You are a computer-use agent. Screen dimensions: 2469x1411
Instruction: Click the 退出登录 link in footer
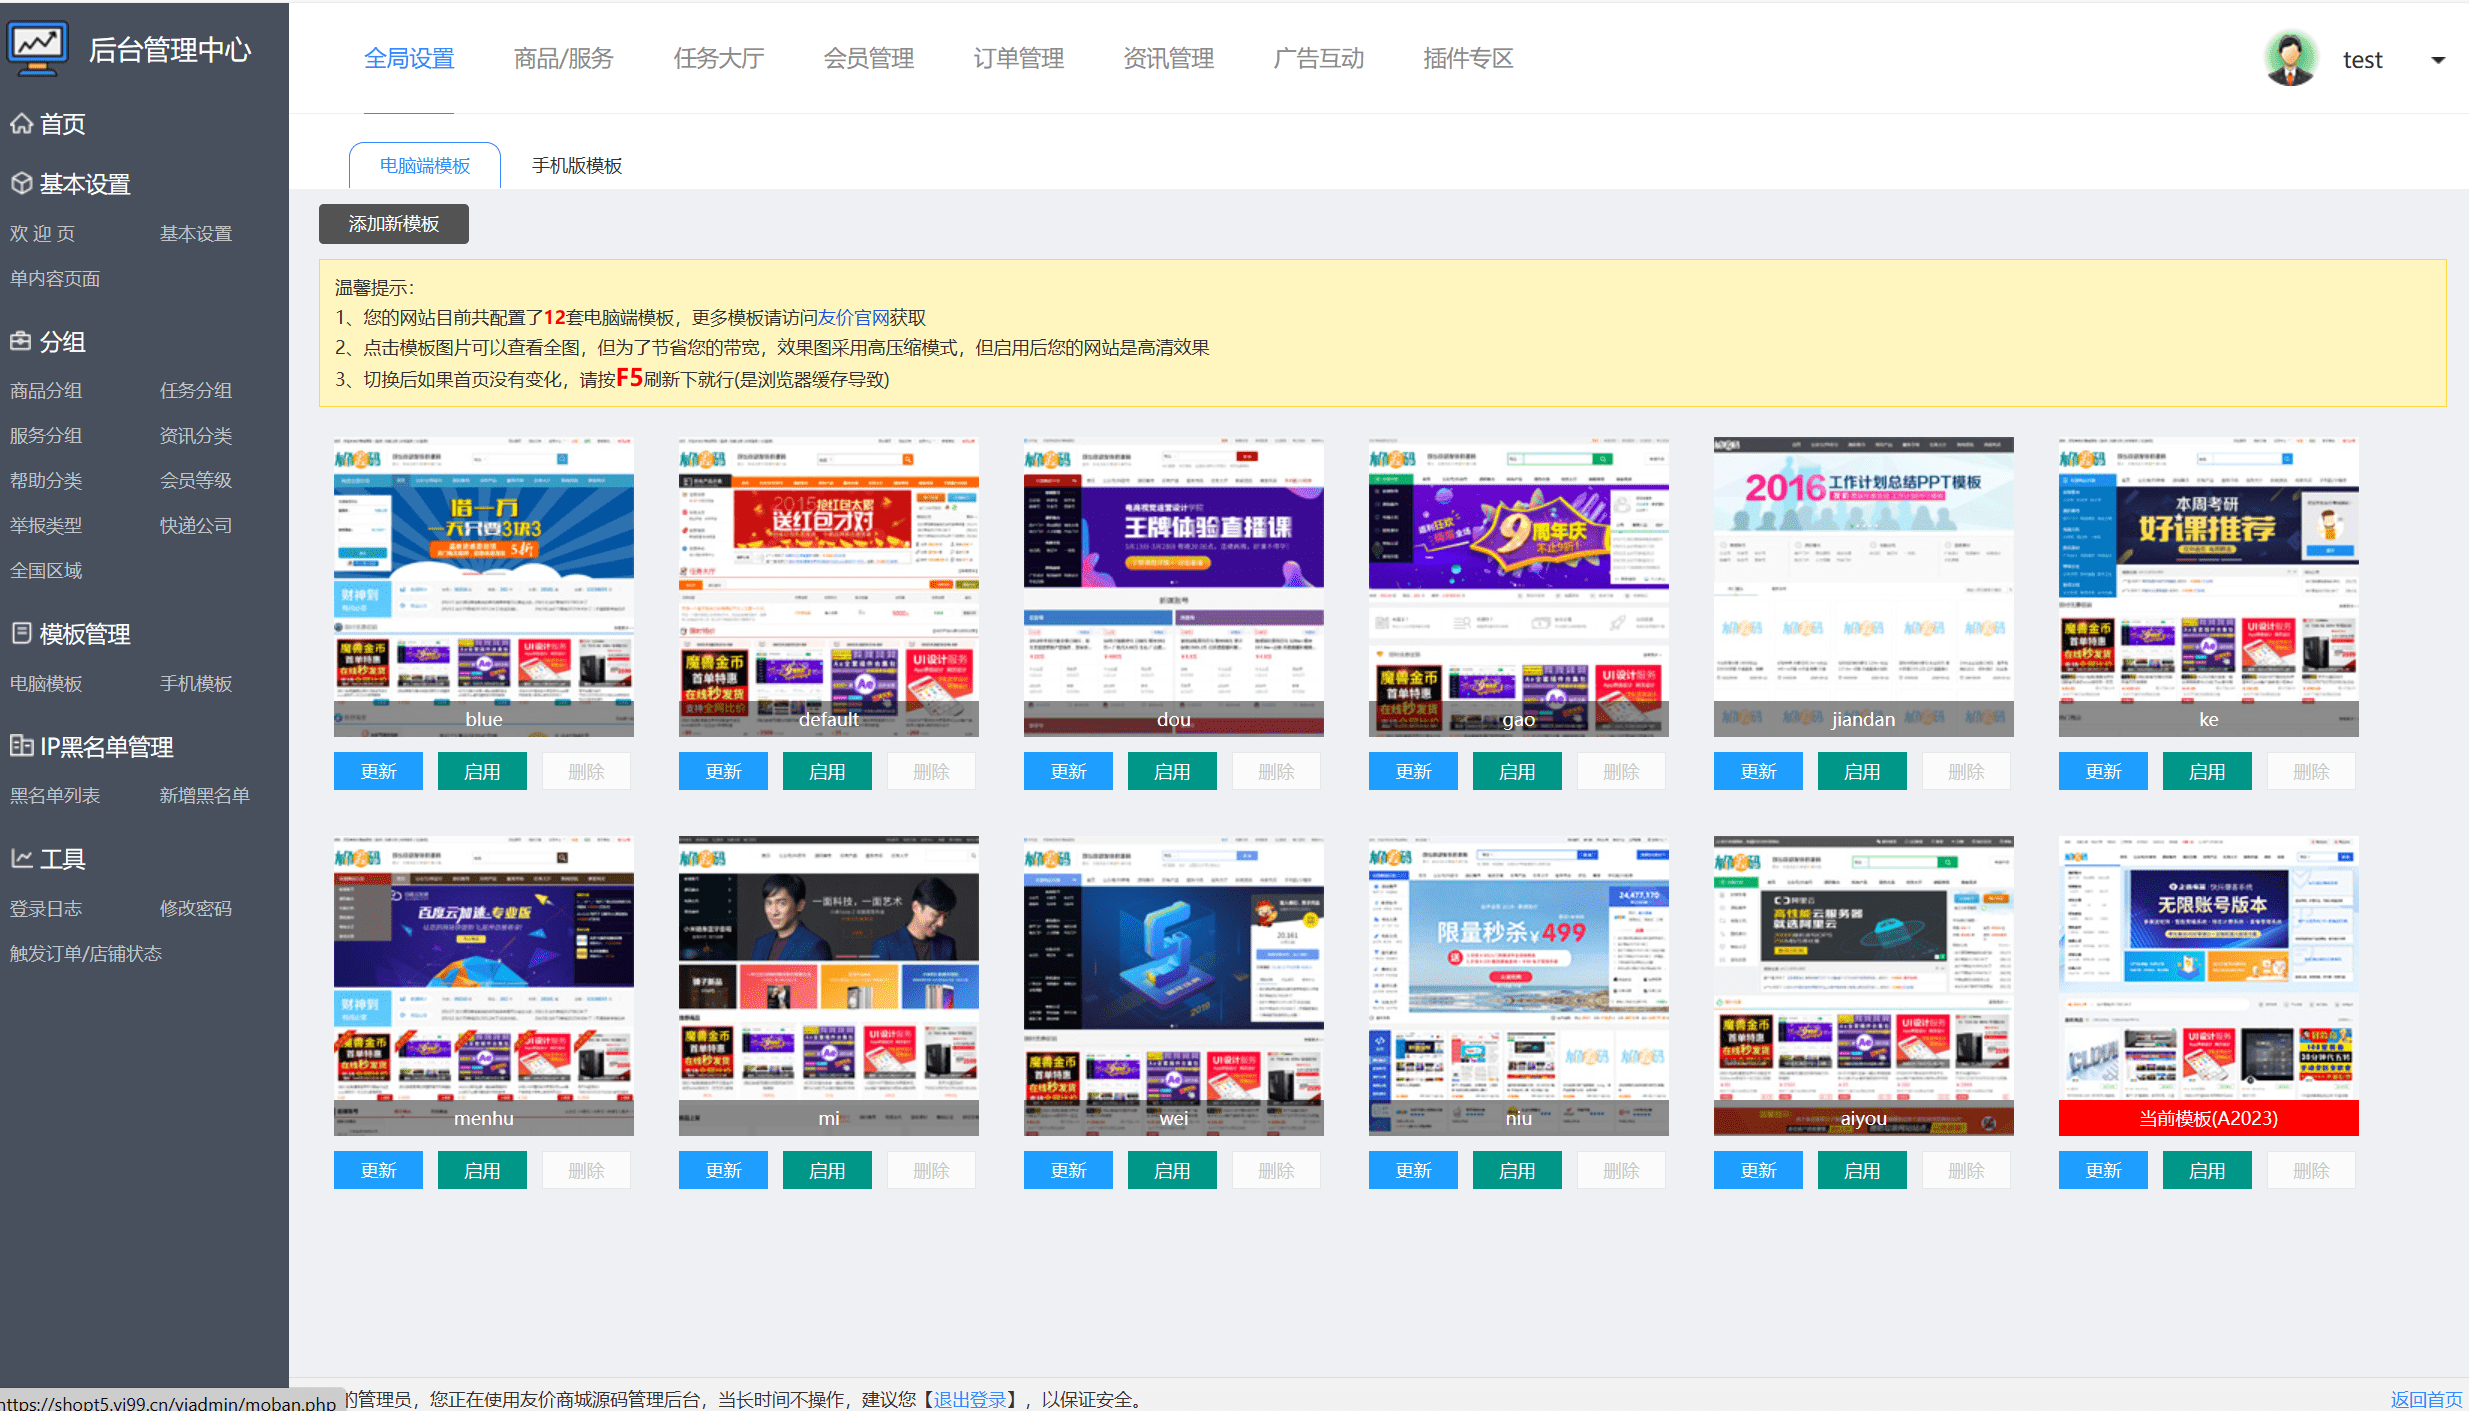pyautogui.click(x=969, y=1399)
